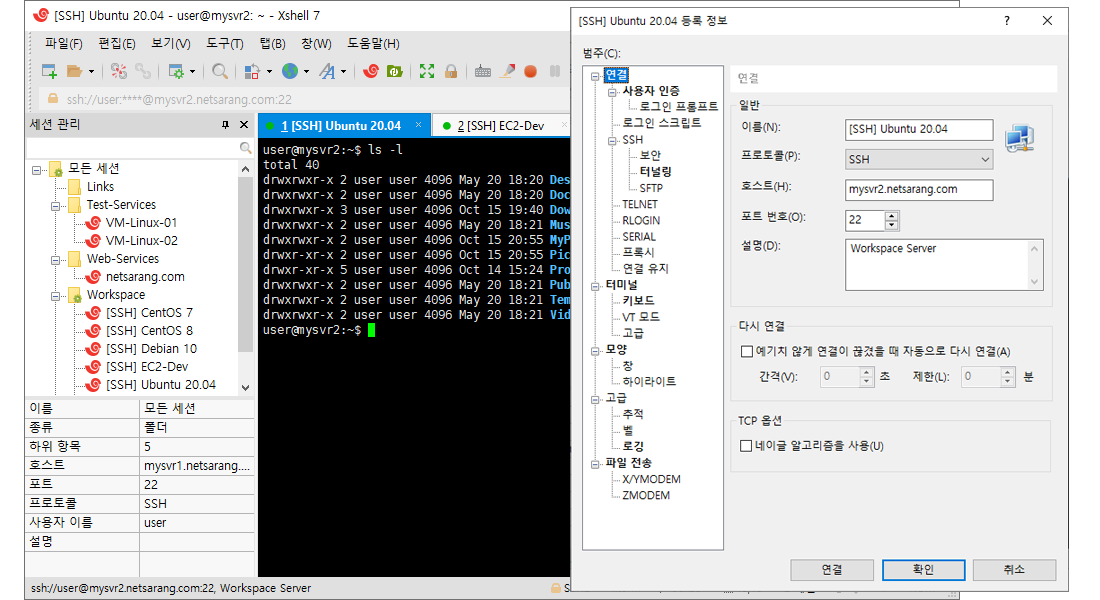Click the keyboard toolbar icon
This screenshot has height=600, width=1100.
pos(483,71)
